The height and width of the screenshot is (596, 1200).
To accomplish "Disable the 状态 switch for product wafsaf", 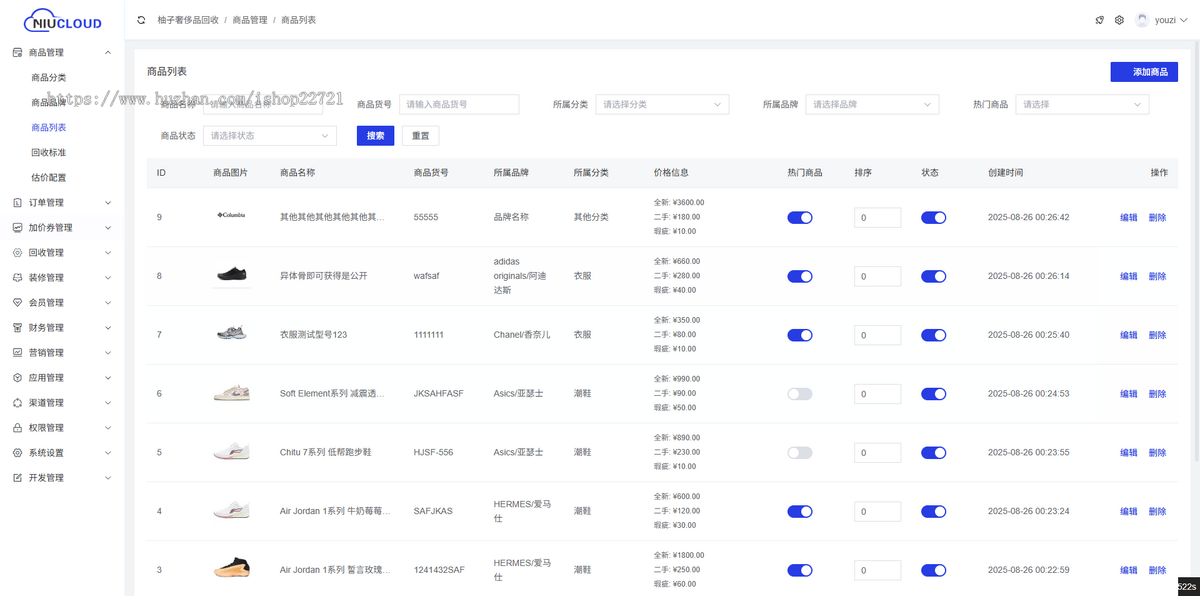I will [933, 276].
